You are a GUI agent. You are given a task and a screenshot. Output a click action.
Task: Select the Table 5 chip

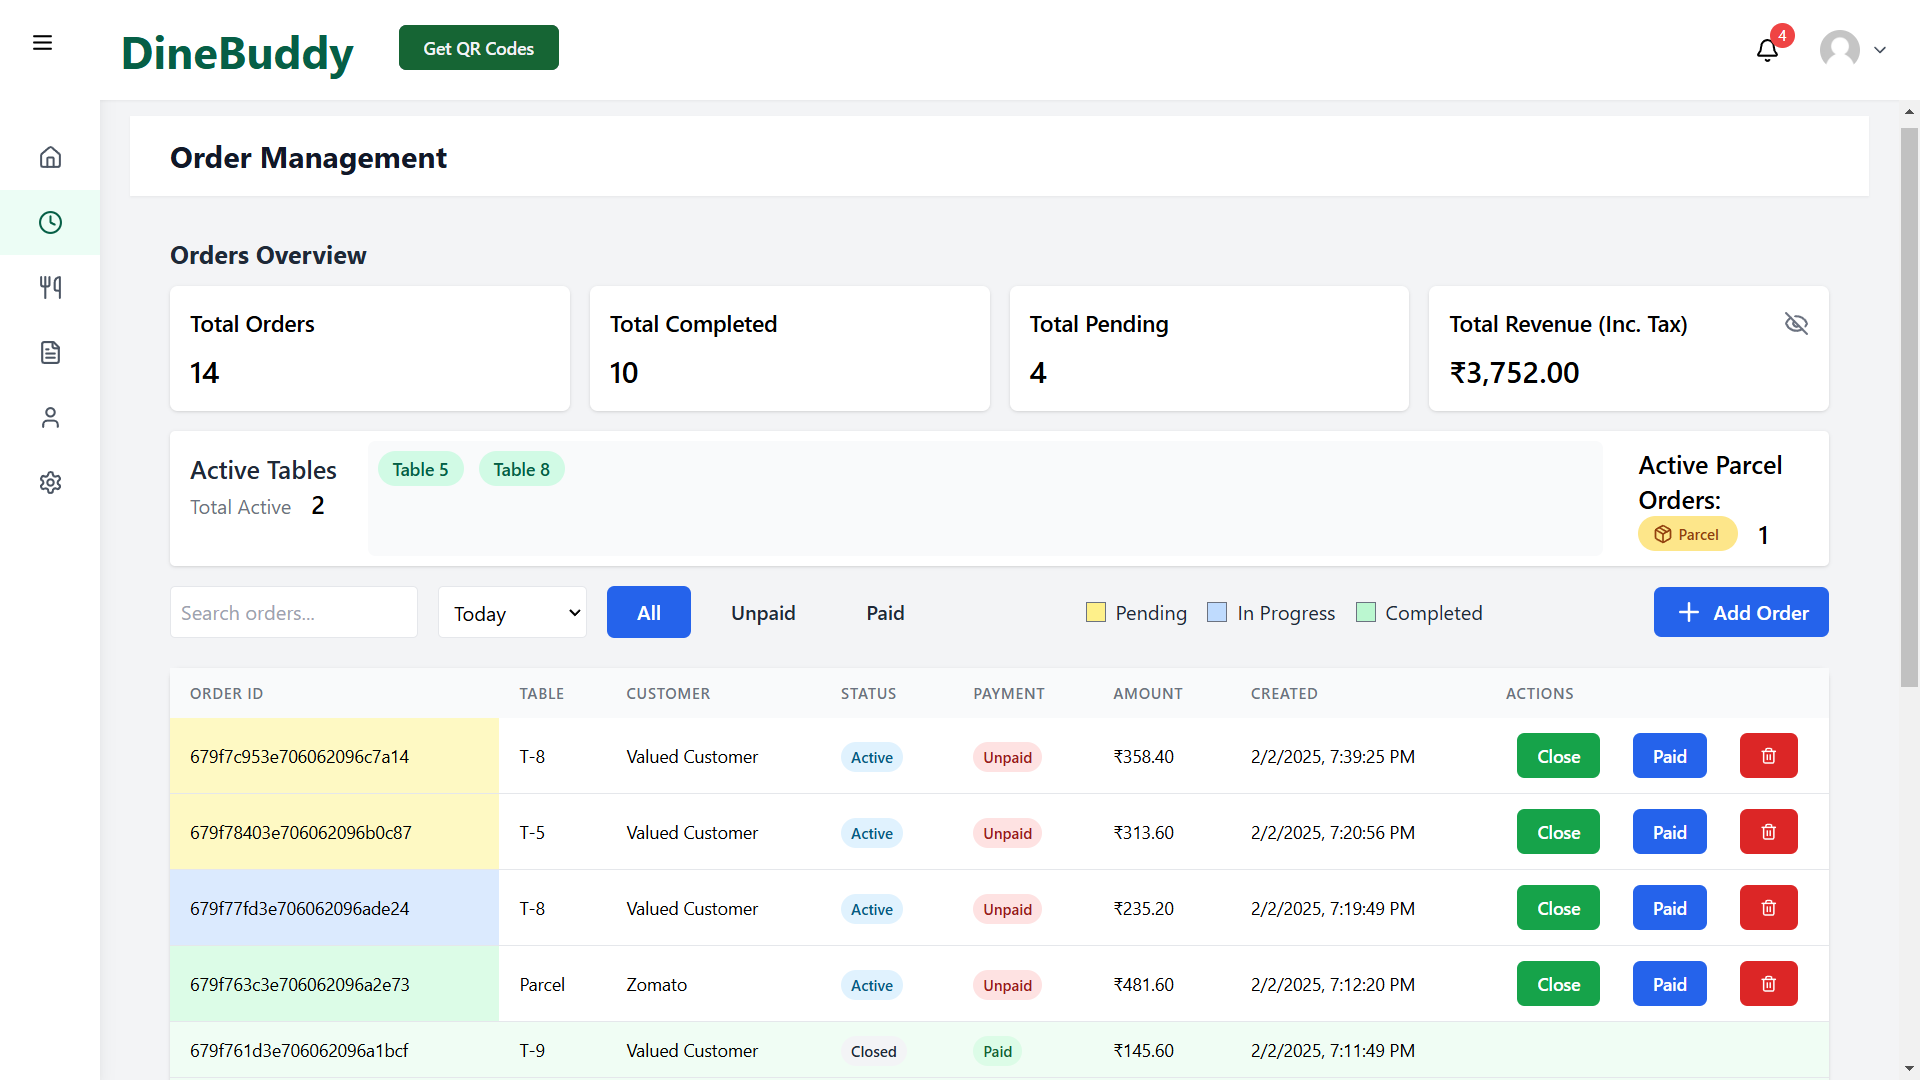420,469
